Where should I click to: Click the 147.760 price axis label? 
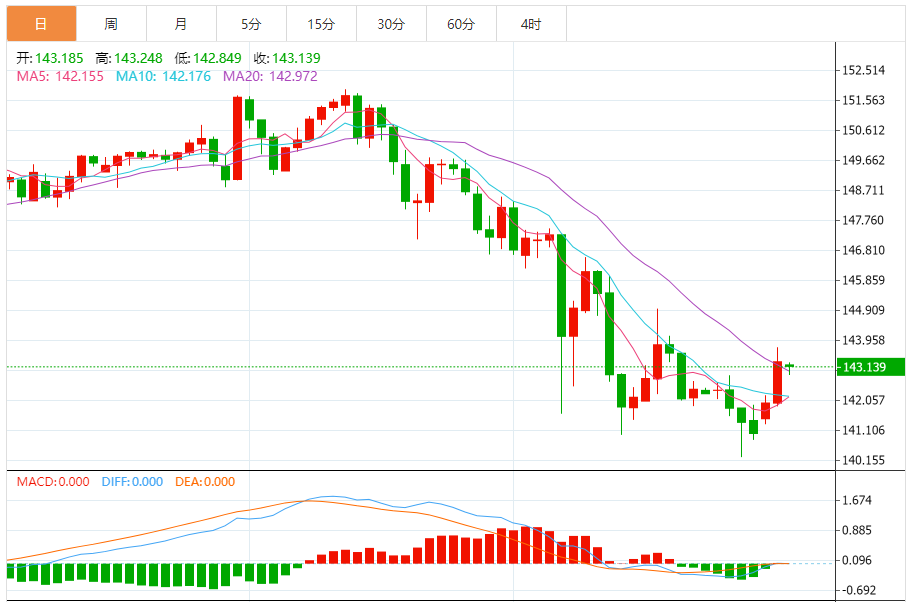coord(864,220)
